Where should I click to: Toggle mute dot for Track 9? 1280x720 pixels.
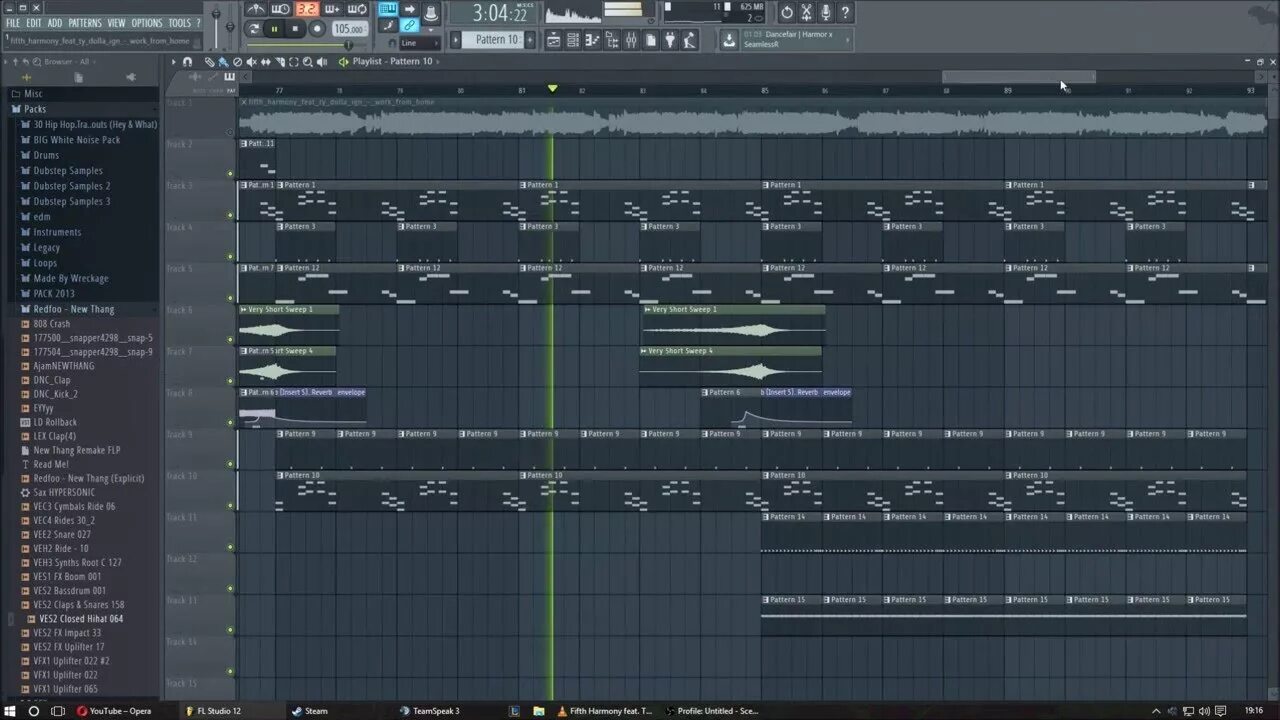[x=231, y=464]
